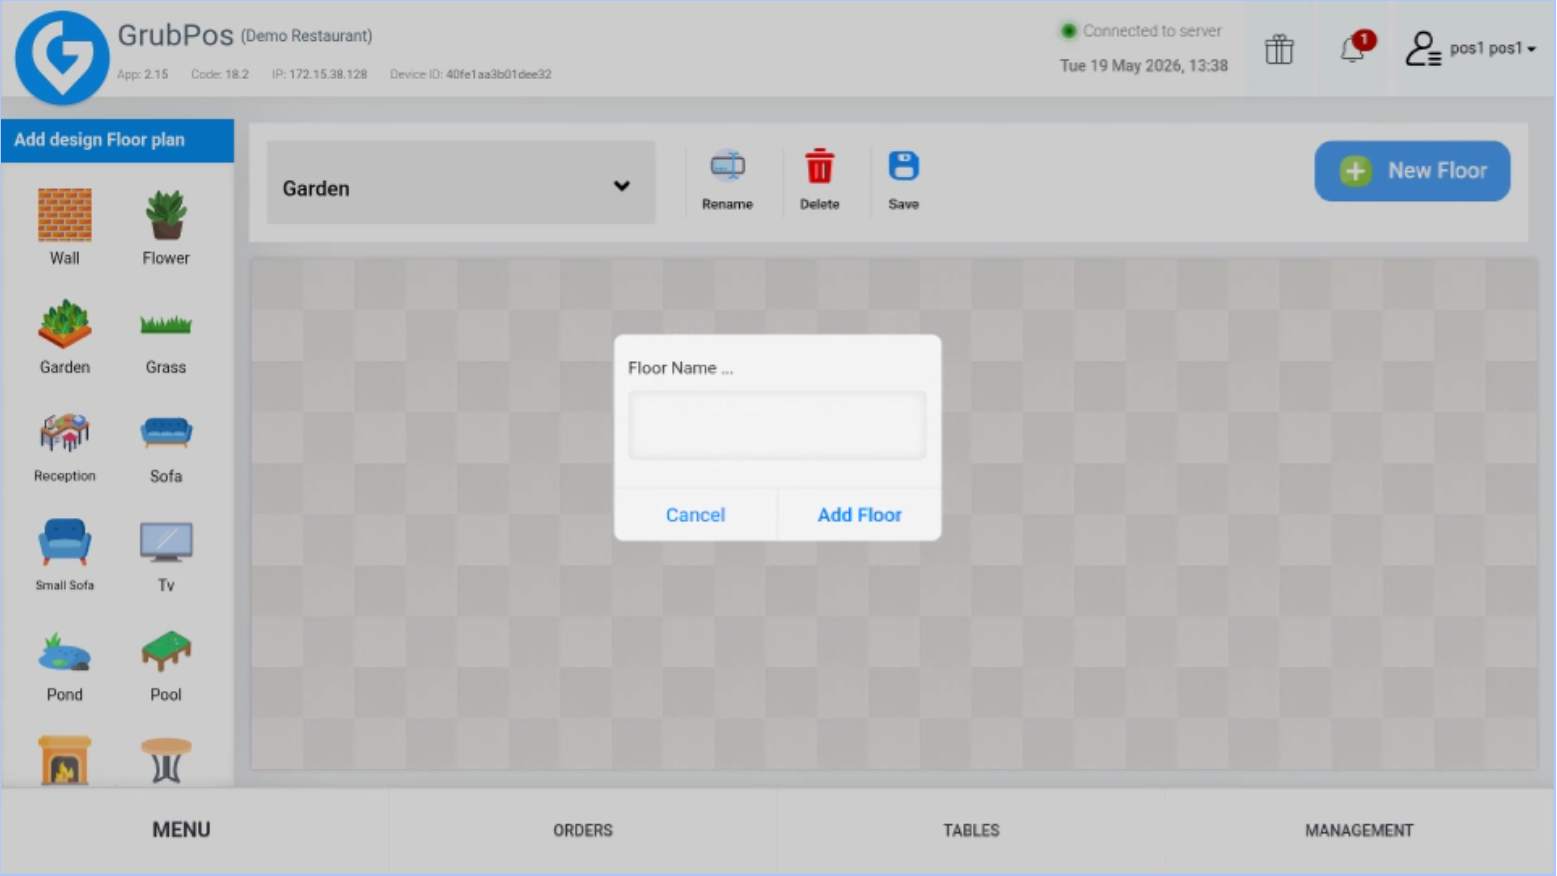The height and width of the screenshot is (876, 1557).
Task: Click the New Floor button
Action: pyautogui.click(x=1412, y=171)
